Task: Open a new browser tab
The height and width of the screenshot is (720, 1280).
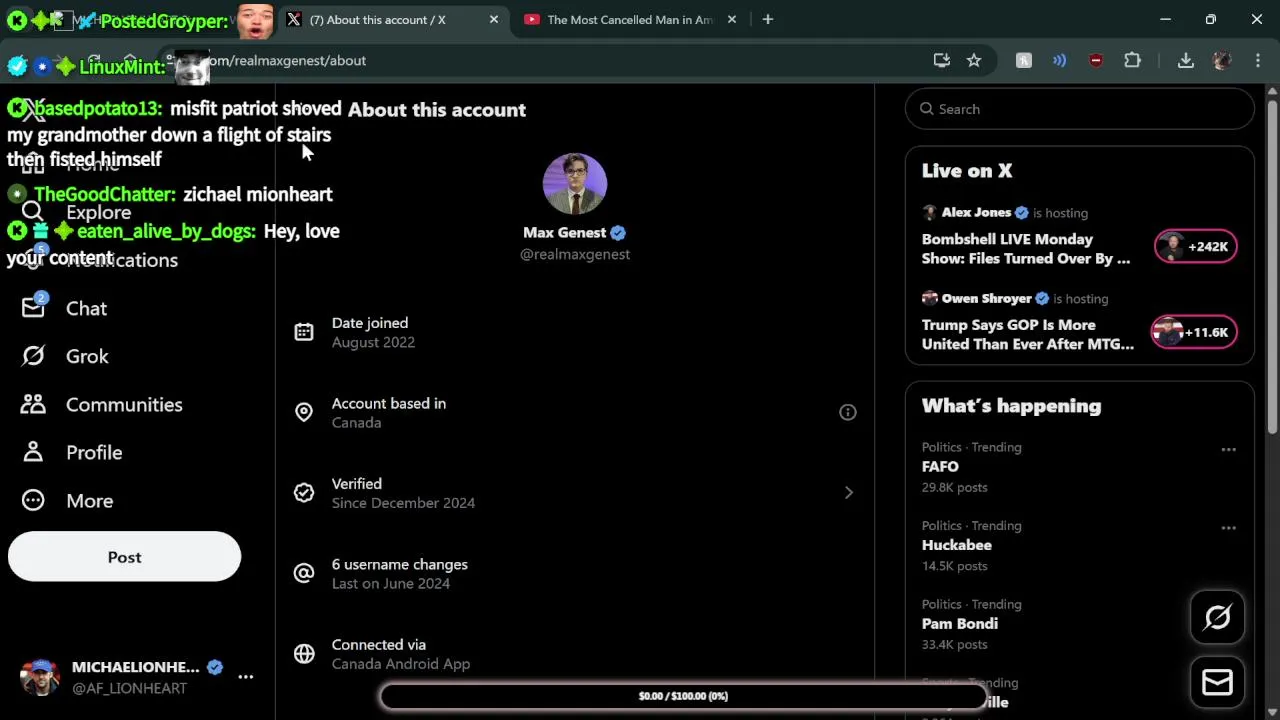Action: coord(768,19)
